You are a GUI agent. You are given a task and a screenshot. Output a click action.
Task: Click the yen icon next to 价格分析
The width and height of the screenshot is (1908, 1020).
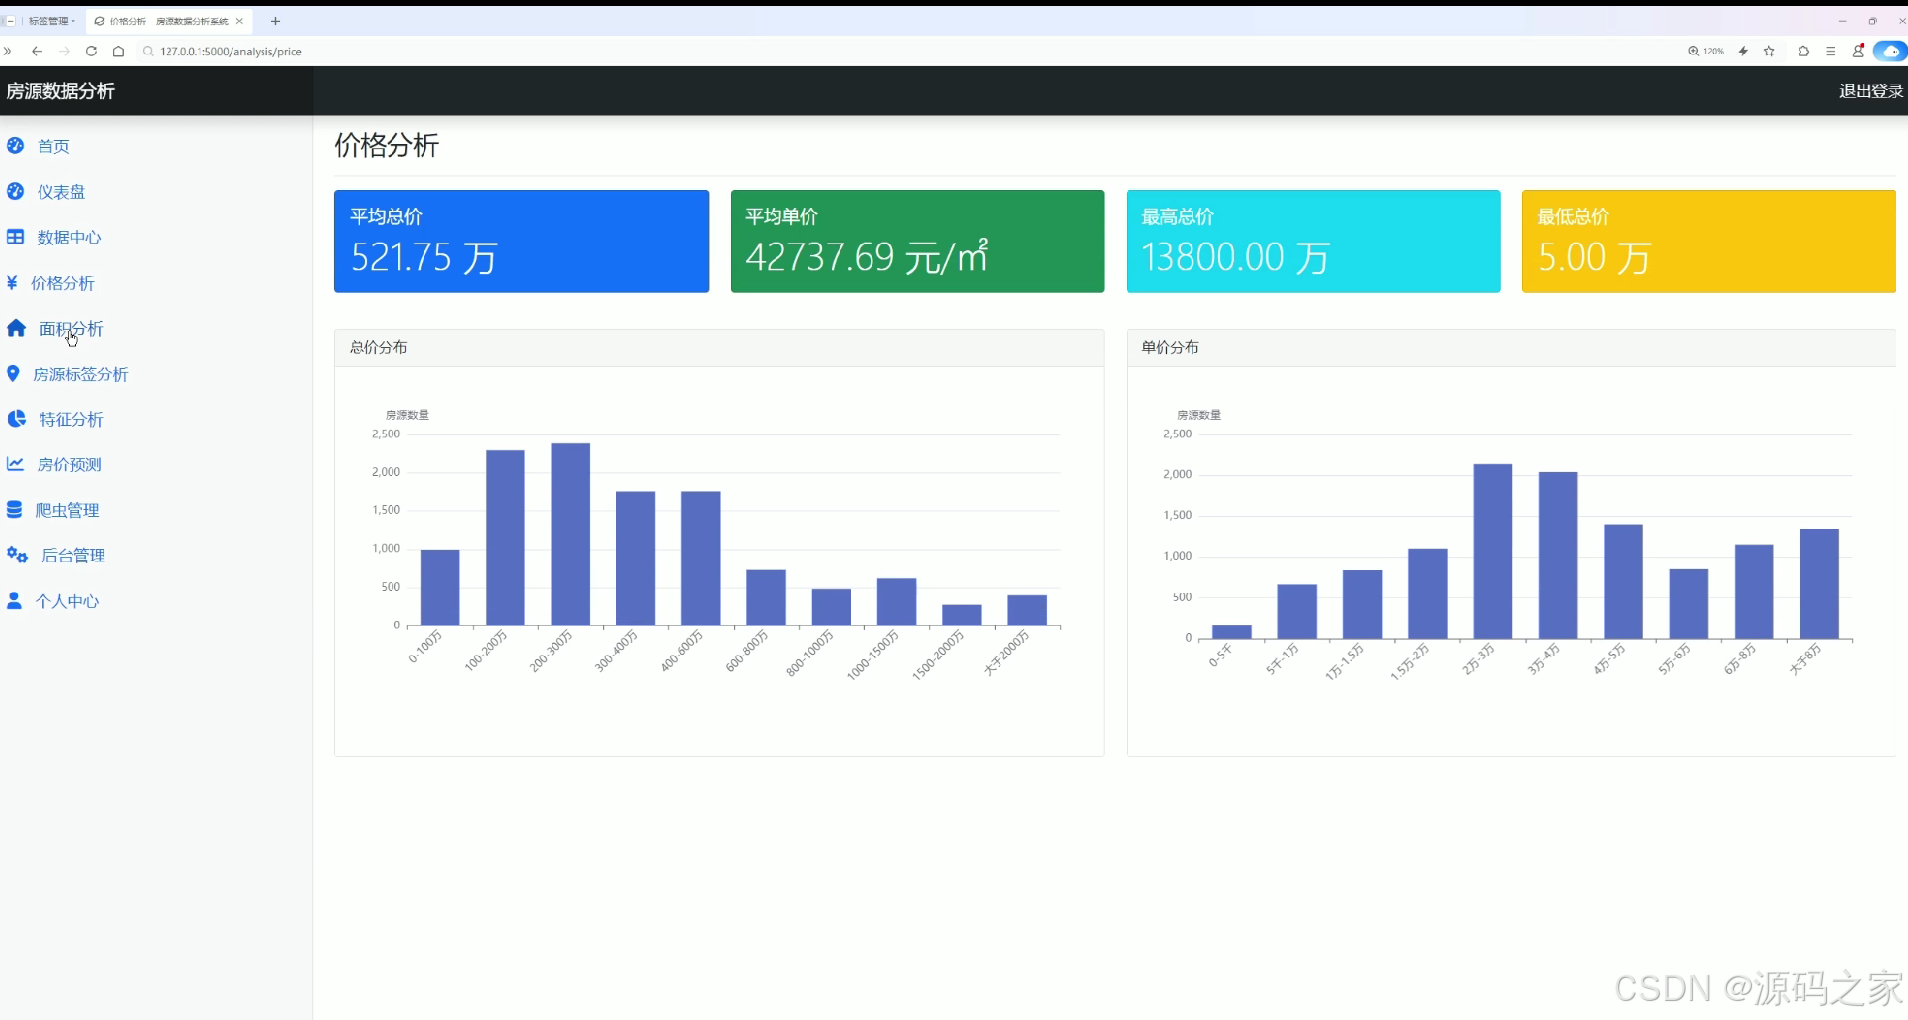click(x=12, y=283)
